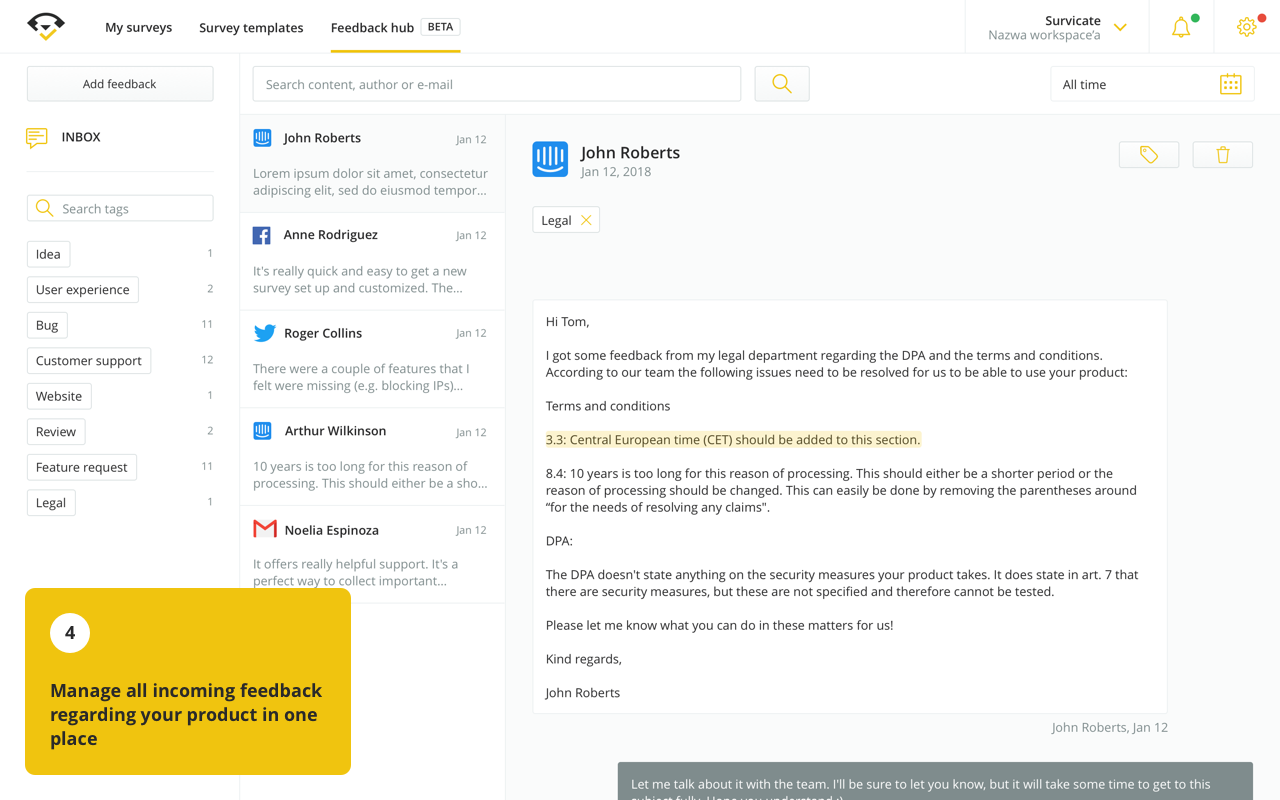The width and height of the screenshot is (1280, 800).
Task: Open Roger Collins feedback item
Action: [372, 359]
